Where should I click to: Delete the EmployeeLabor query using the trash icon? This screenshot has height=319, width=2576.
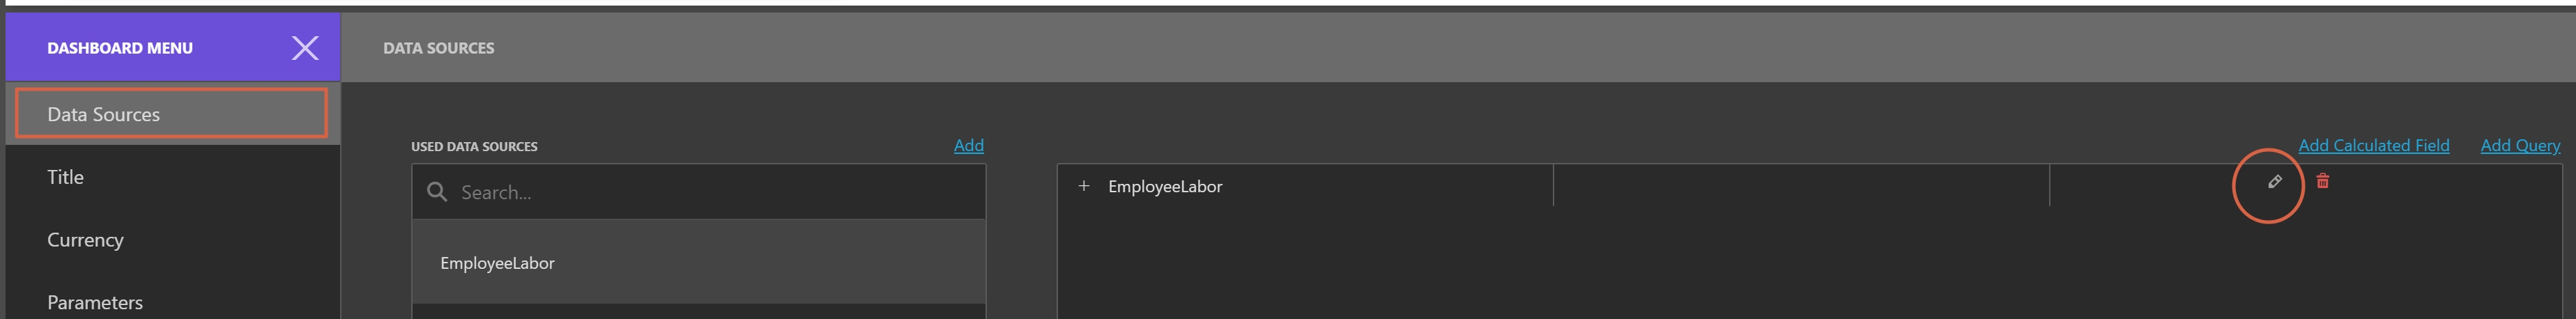point(2323,181)
